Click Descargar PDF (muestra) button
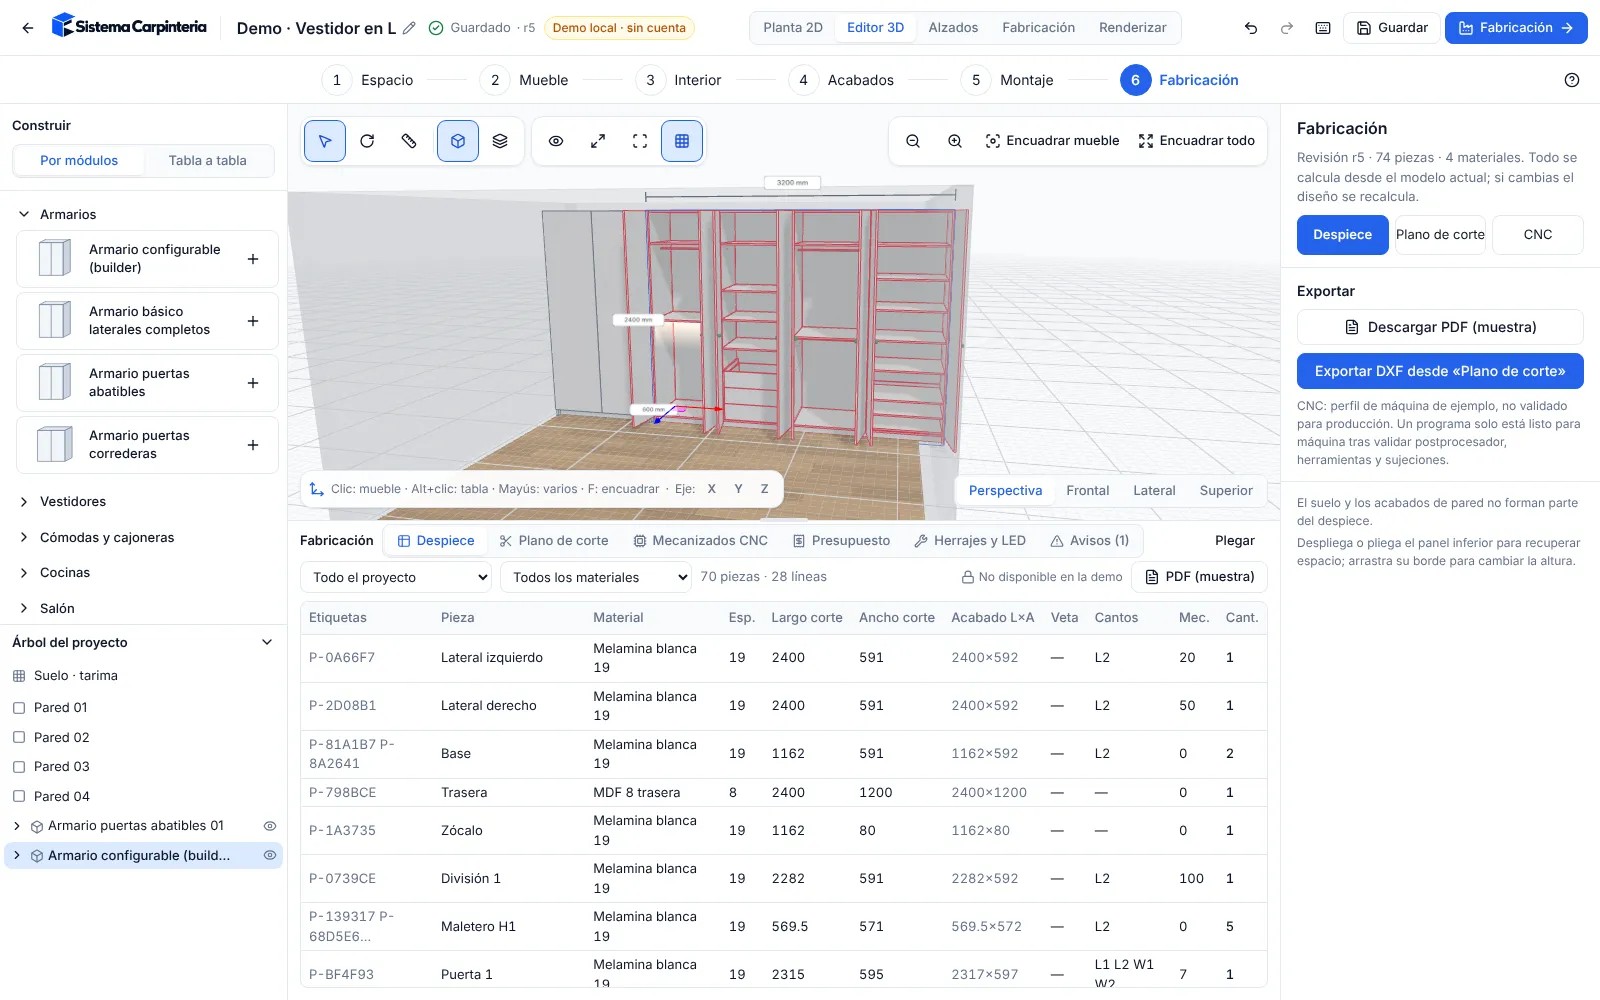Viewport: 1600px width, 1000px height. [1440, 327]
